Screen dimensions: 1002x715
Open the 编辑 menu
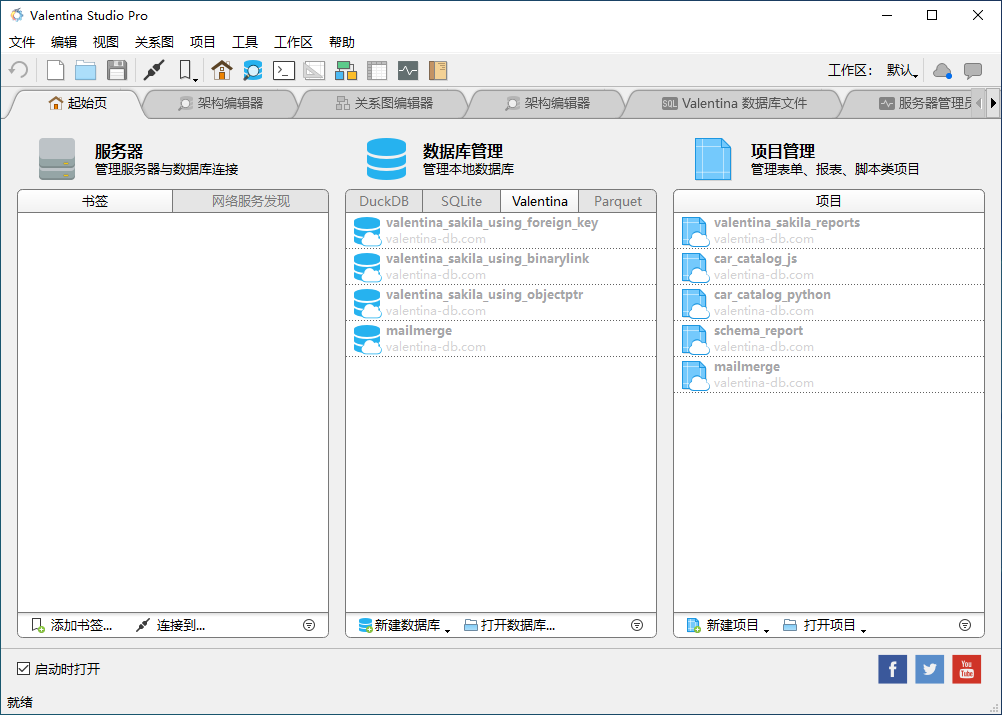point(64,42)
